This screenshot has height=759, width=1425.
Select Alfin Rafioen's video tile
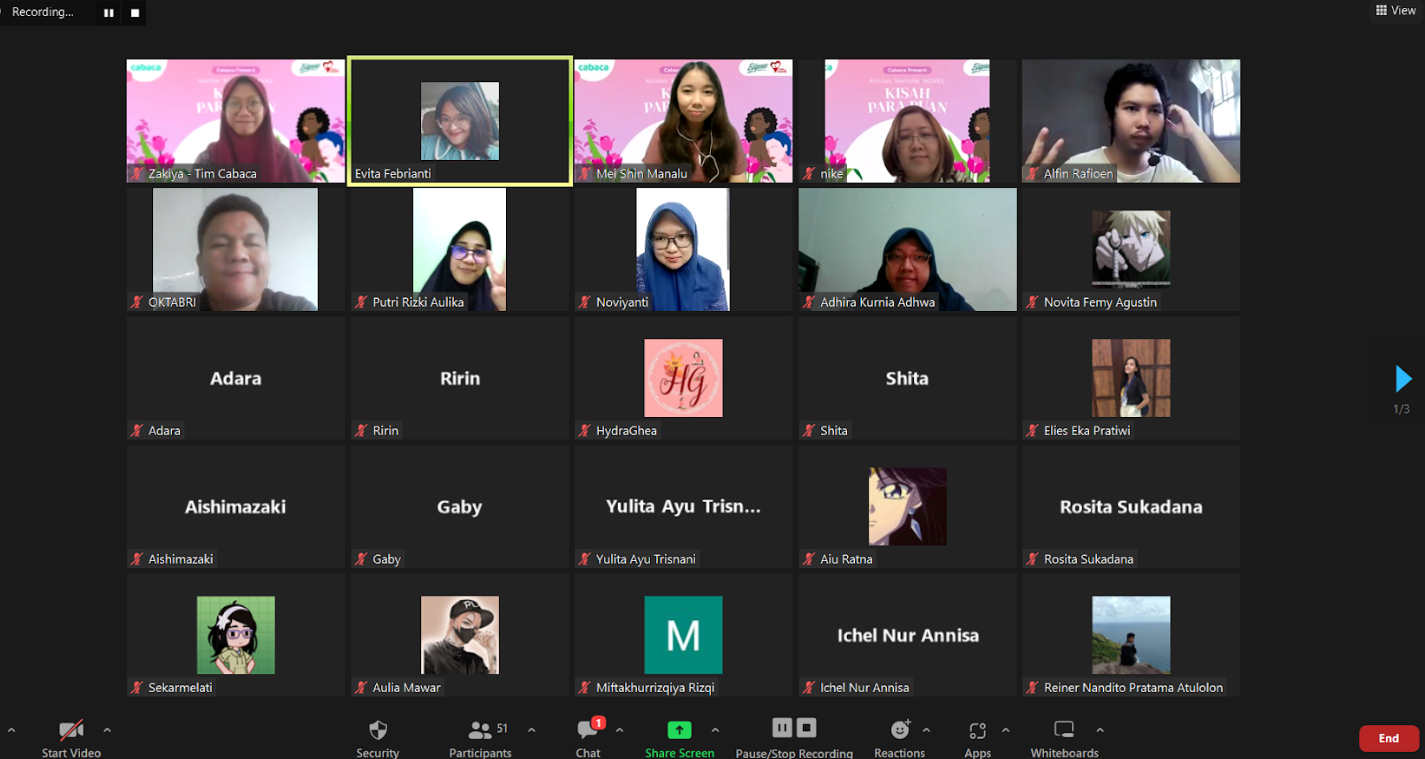(x=1130, y=121)
